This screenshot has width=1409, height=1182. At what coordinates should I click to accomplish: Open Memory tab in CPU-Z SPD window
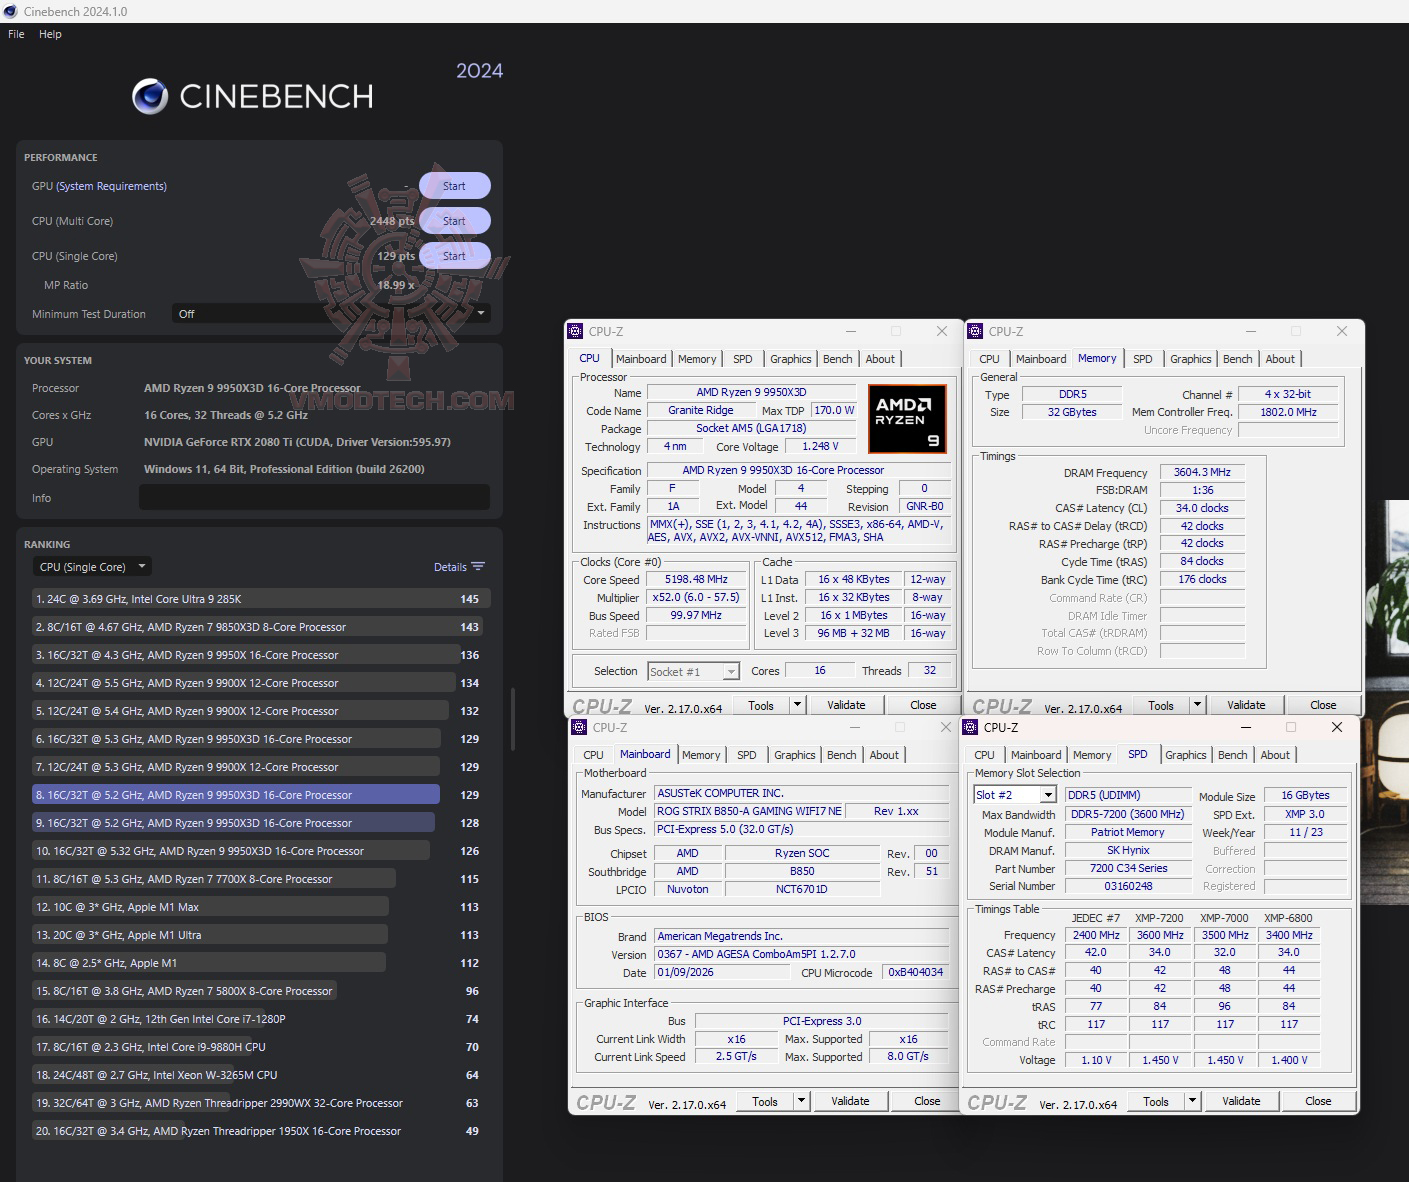click(x=1092, y=755)
